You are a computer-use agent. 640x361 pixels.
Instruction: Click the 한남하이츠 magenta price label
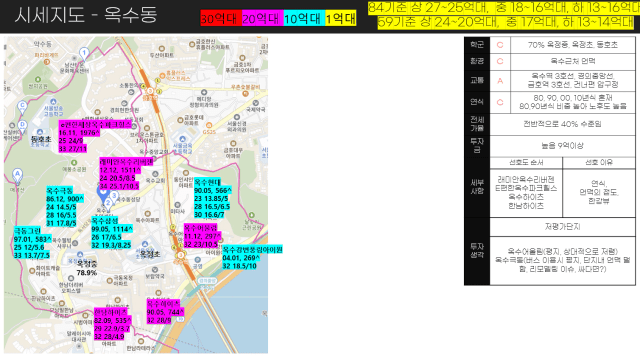pos(113,324)
